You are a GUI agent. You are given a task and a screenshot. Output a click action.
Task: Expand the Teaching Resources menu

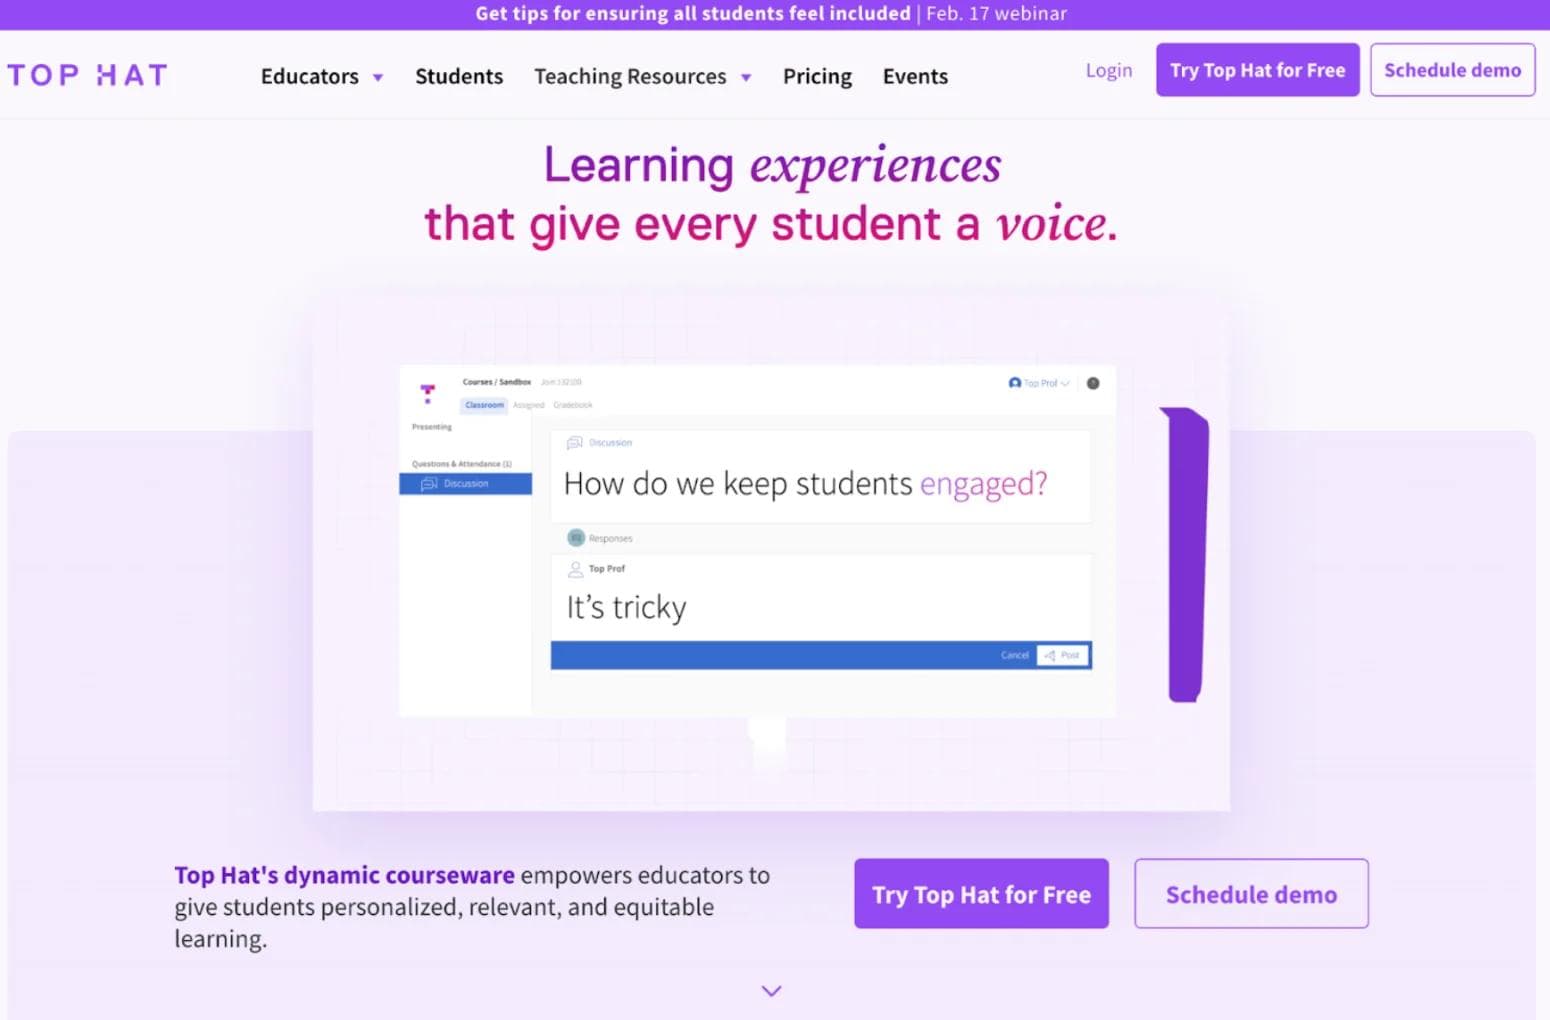642,76
